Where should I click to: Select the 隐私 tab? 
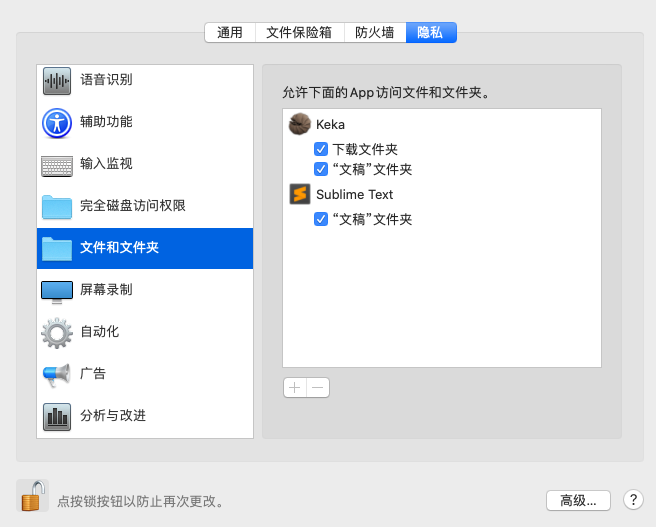tap(430, 32)
